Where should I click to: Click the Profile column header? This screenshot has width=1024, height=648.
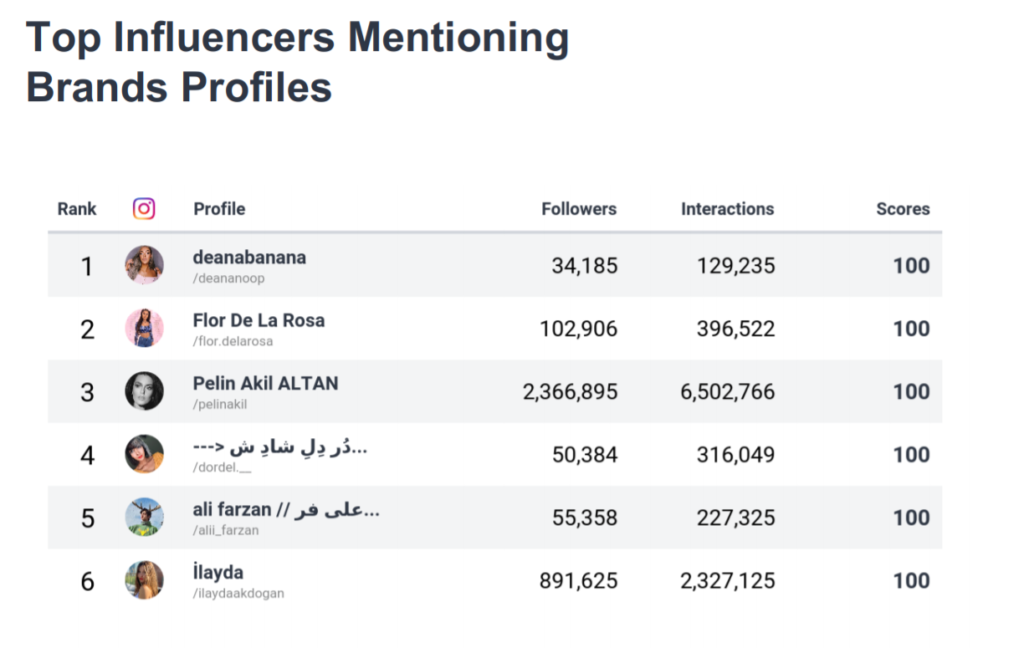point(219,209)
